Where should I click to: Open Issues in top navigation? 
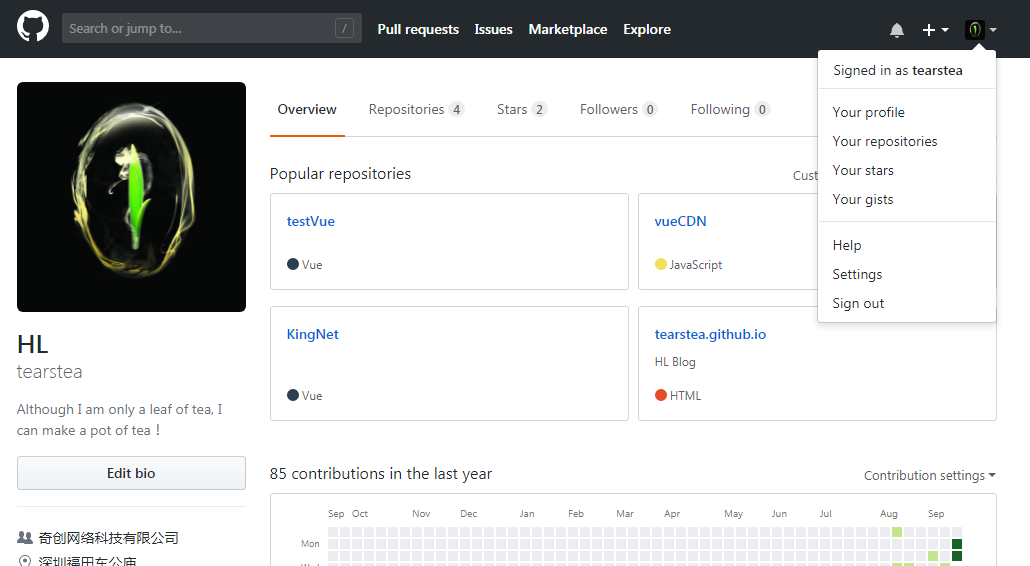493,30
